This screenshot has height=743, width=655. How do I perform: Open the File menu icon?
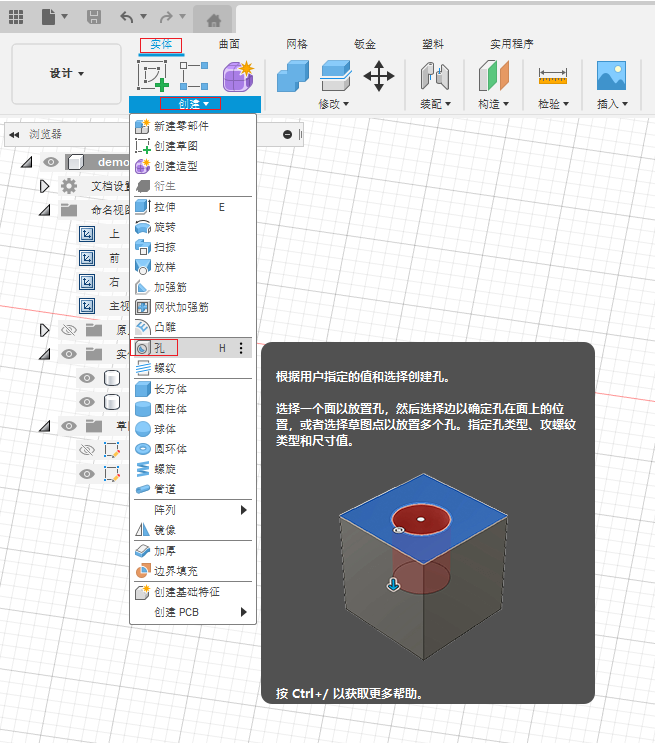tap(48, 18)
